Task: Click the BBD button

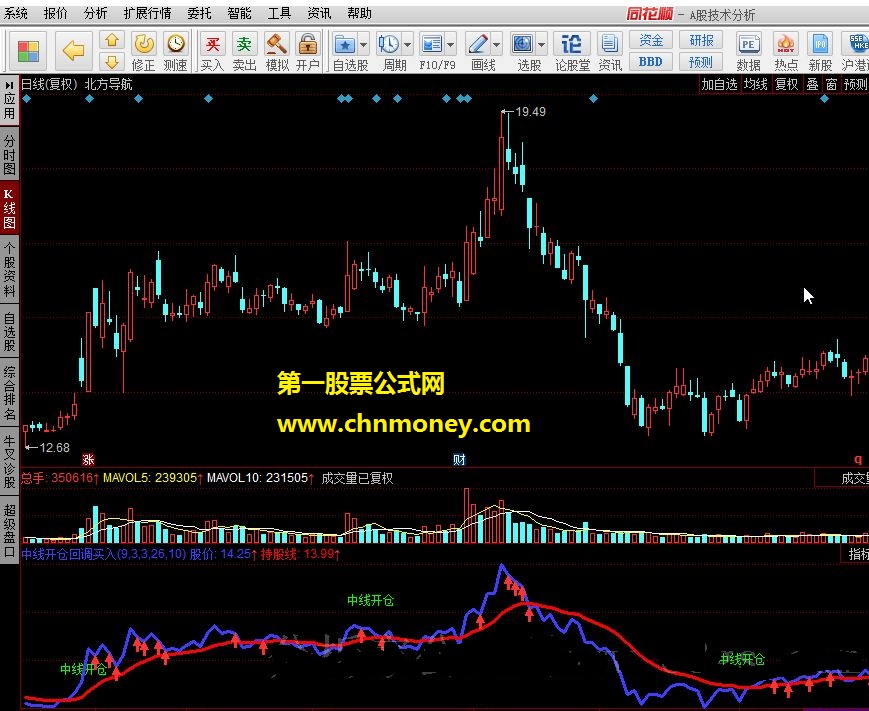Action: [651, 62]
